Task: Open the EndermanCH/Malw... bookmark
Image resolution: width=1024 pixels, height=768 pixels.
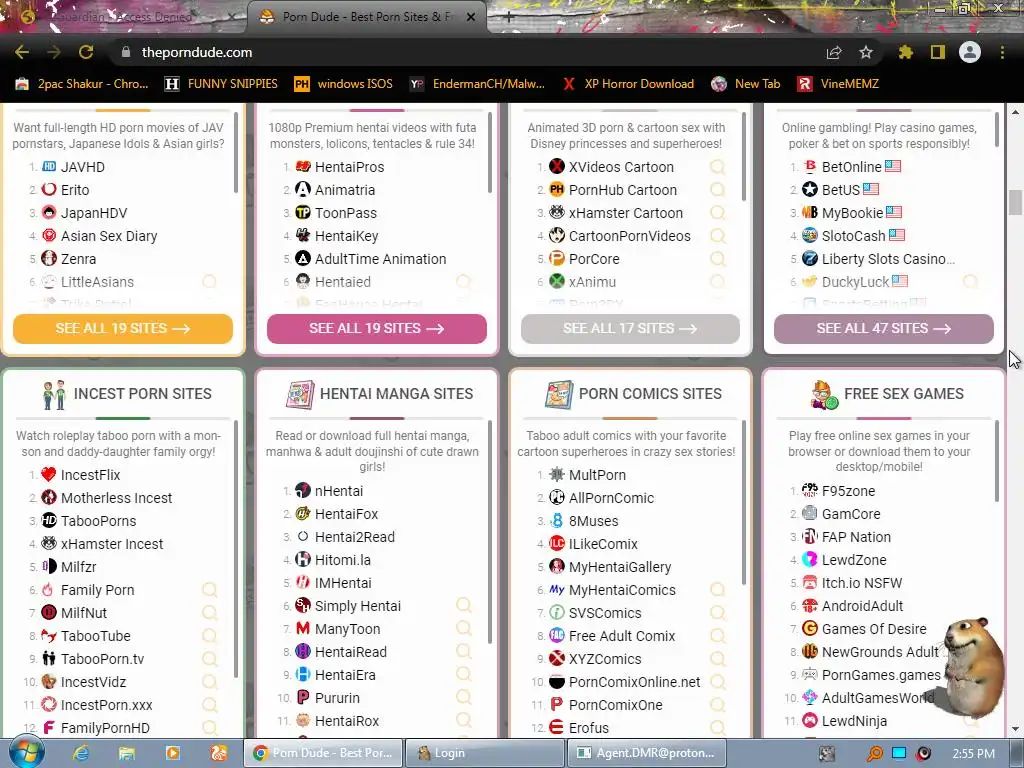Action: [x=477, y=84]
